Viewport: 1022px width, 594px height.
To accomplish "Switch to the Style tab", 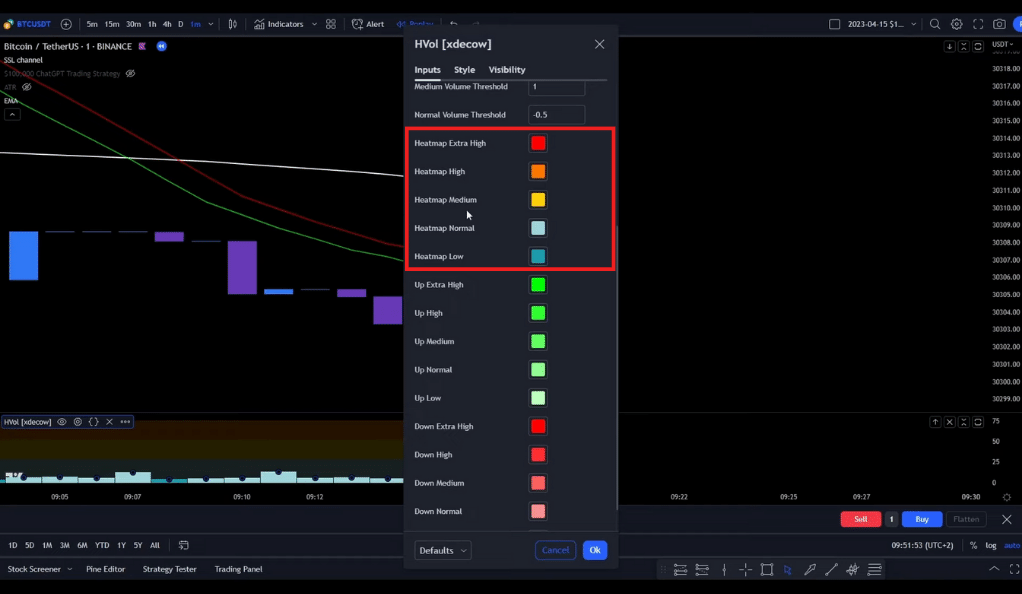I will coord(465,70).
